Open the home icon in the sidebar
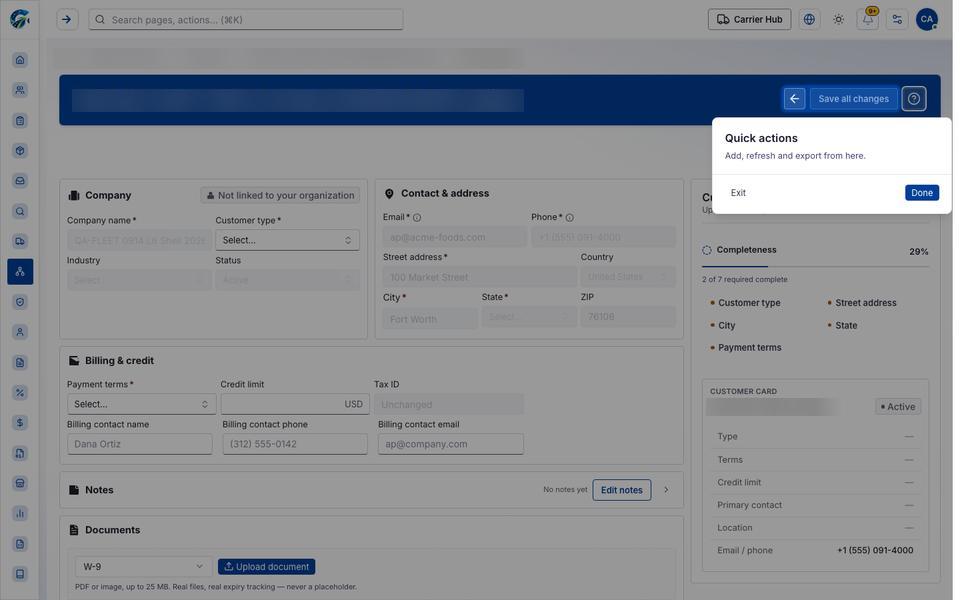The image size is (960, 600). 20,60
